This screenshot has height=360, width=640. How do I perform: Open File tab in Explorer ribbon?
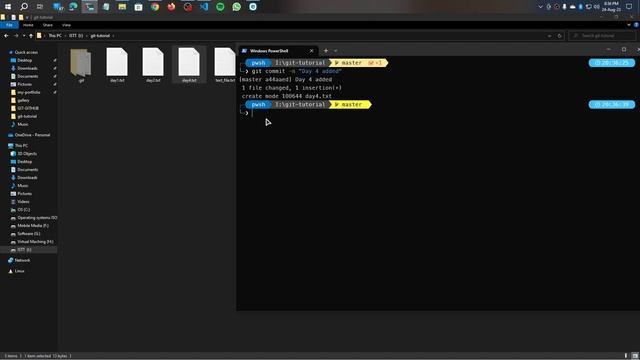(9, 25)
